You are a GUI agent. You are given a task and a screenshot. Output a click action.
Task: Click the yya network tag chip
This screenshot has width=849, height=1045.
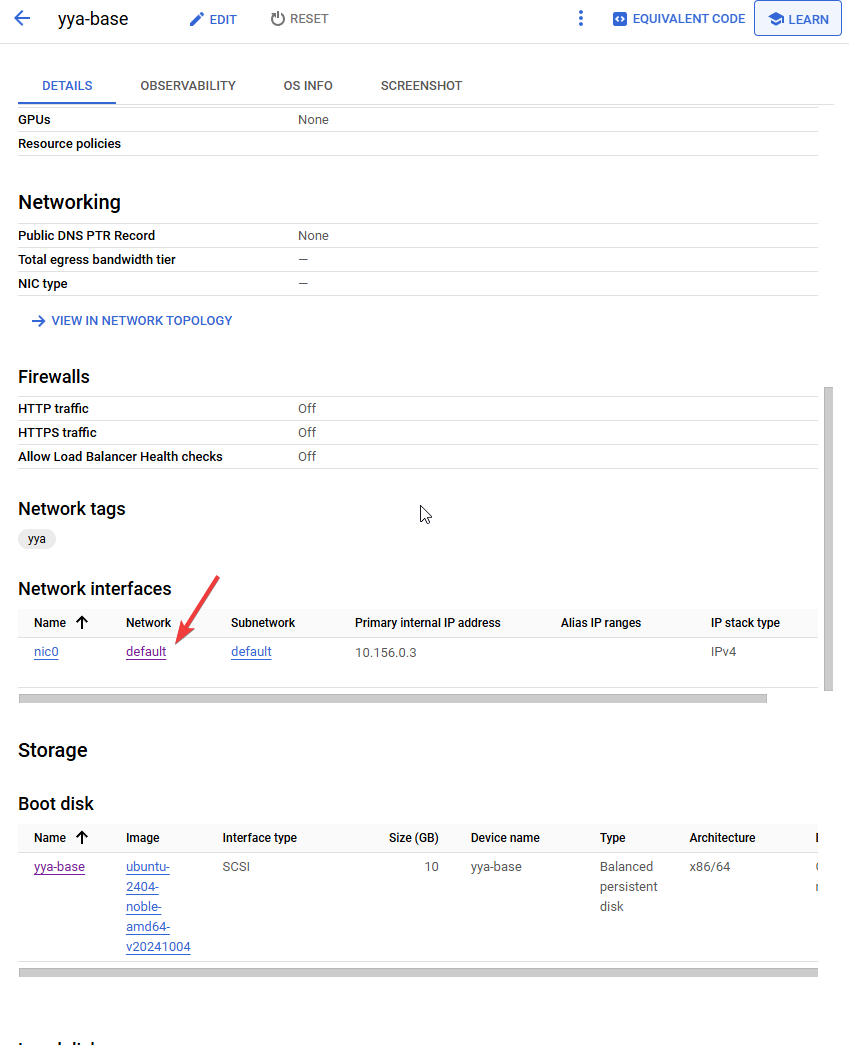tap(37, 539)
